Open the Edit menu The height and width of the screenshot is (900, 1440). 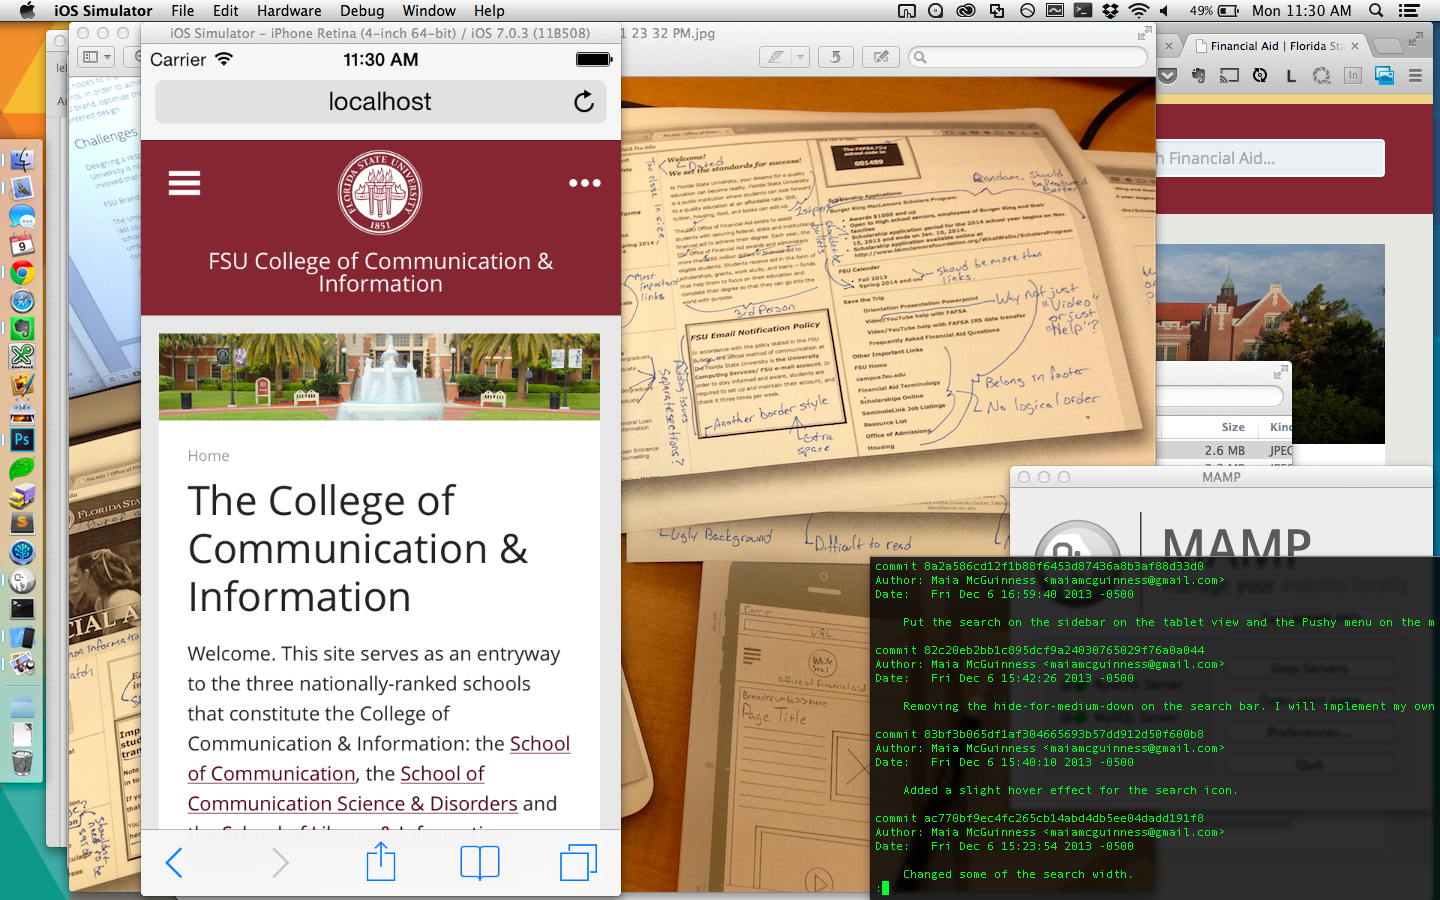pyautogui.click(x=226, y=11)
